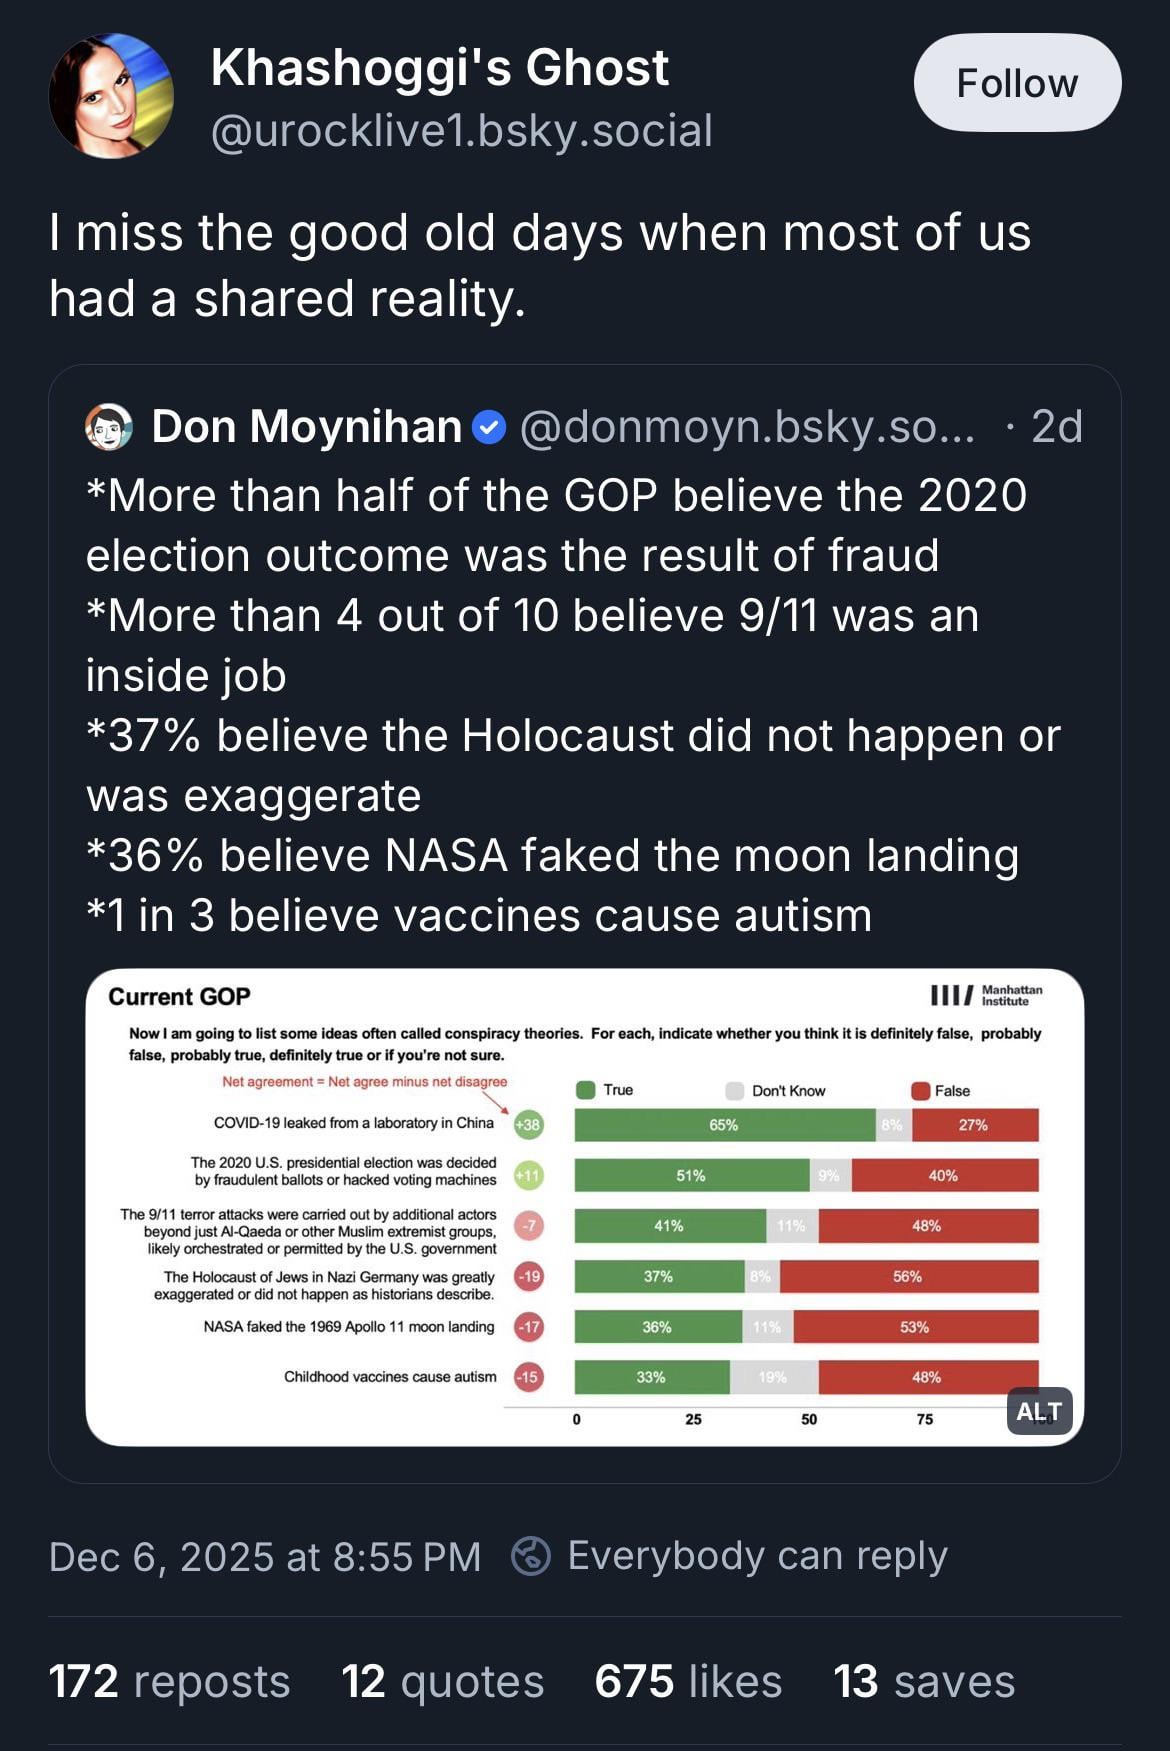View the 12 quotes list
This screenshot has height=1751, width=1170.
[x=442, y=1681]
